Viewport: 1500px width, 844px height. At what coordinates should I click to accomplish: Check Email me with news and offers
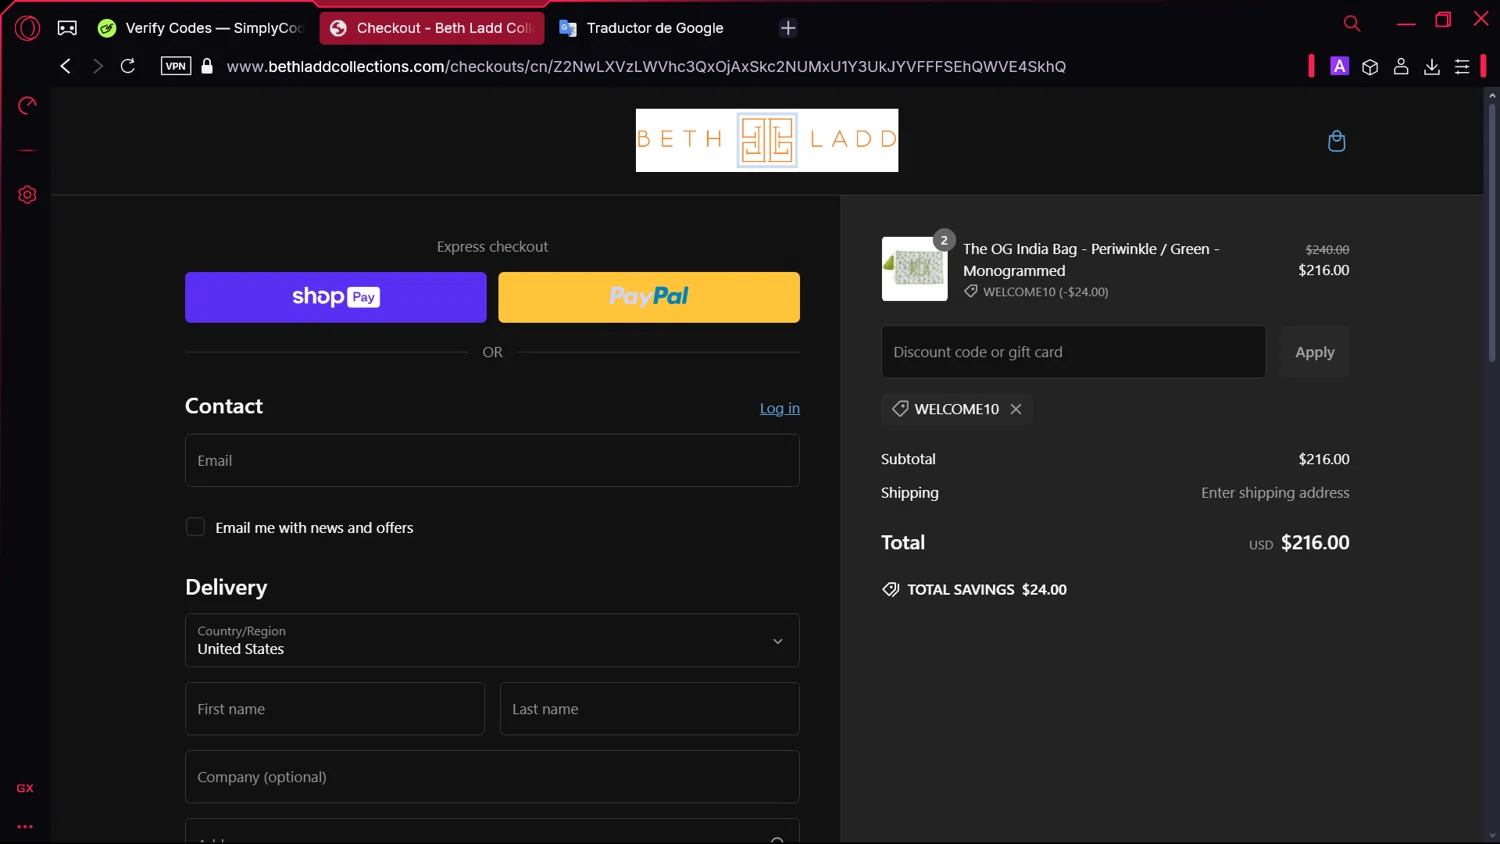(195, 527)
